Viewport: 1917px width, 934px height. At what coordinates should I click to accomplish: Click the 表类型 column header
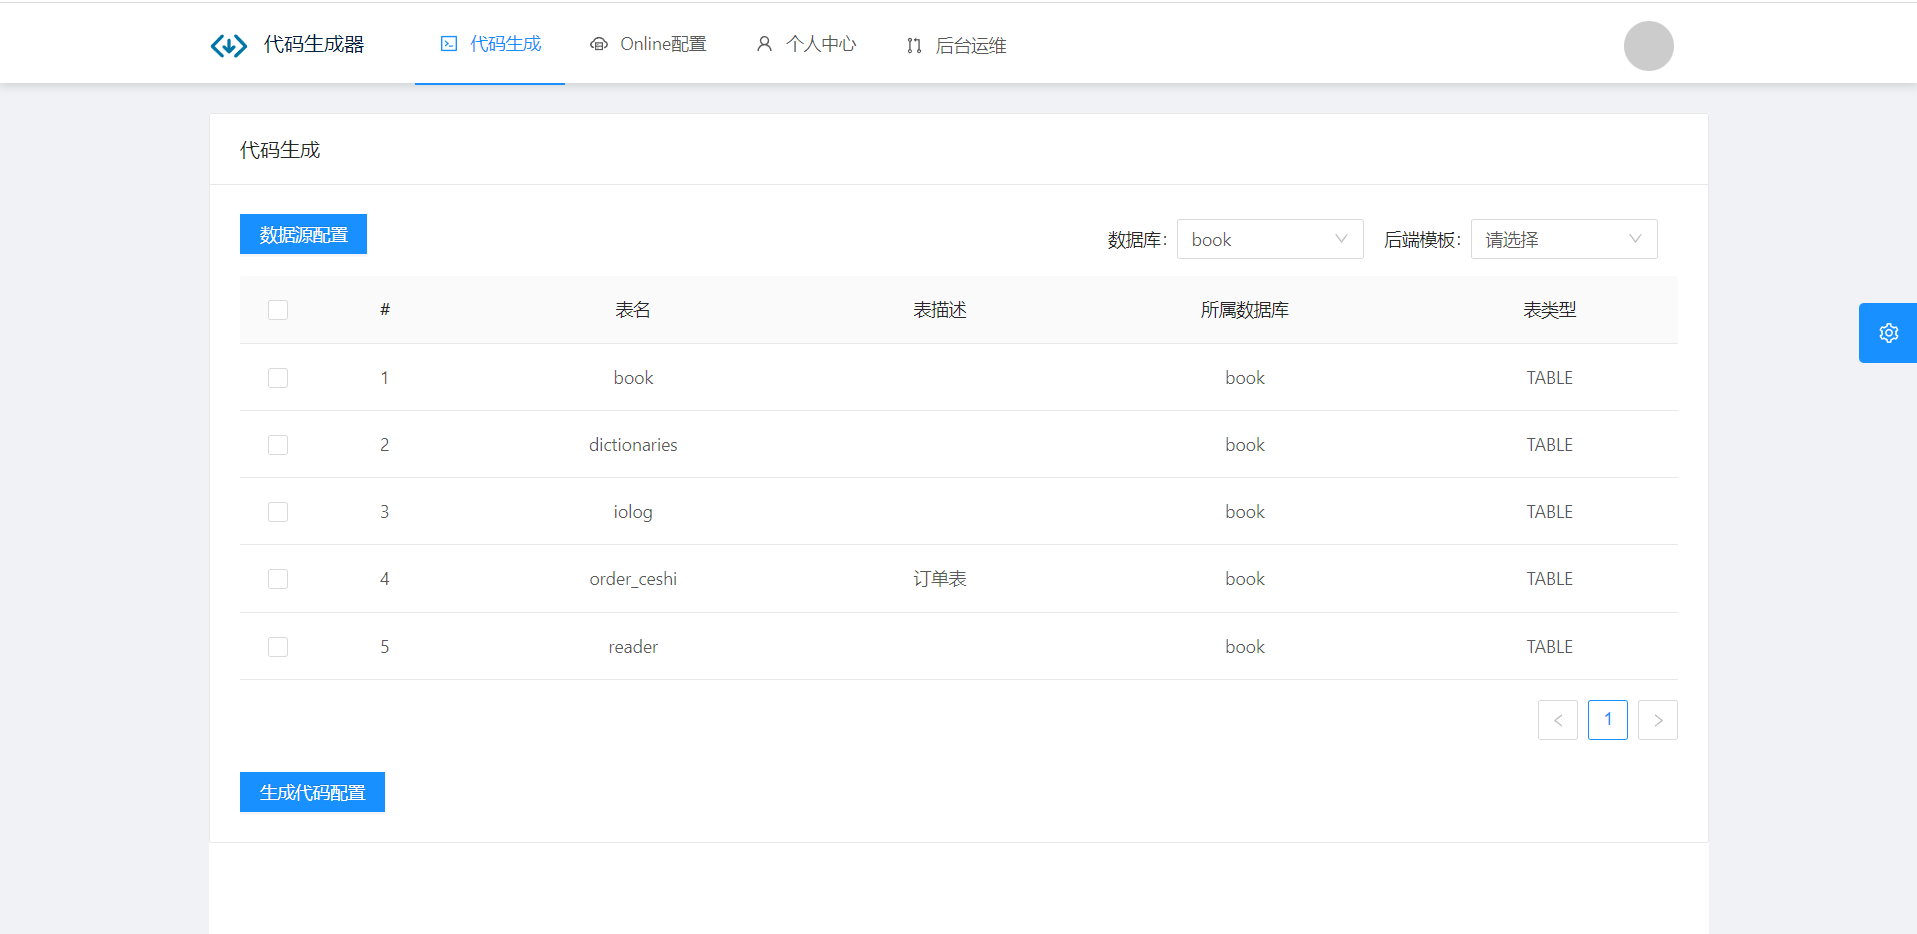[1550, 310]
